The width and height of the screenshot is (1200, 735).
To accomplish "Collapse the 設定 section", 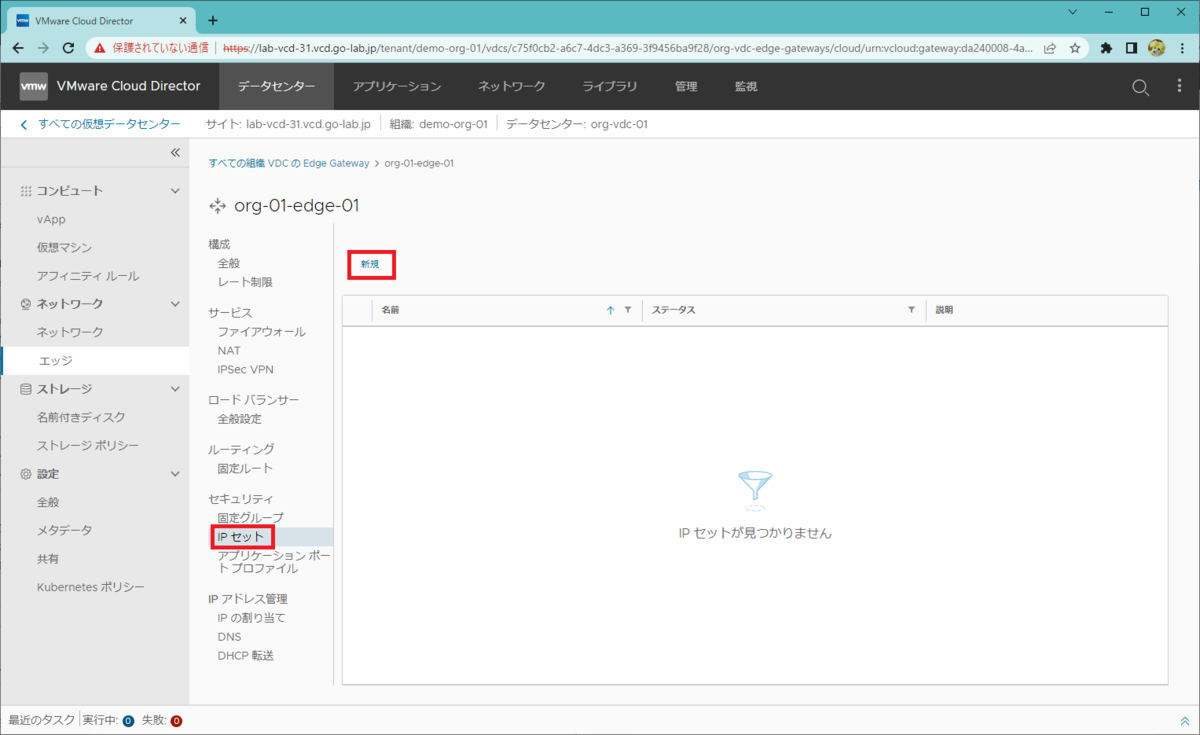I will 175,473.
